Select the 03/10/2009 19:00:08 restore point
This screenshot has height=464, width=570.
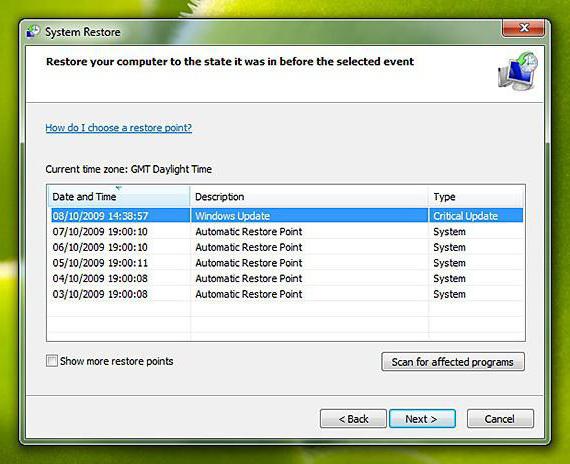[286, 294]
